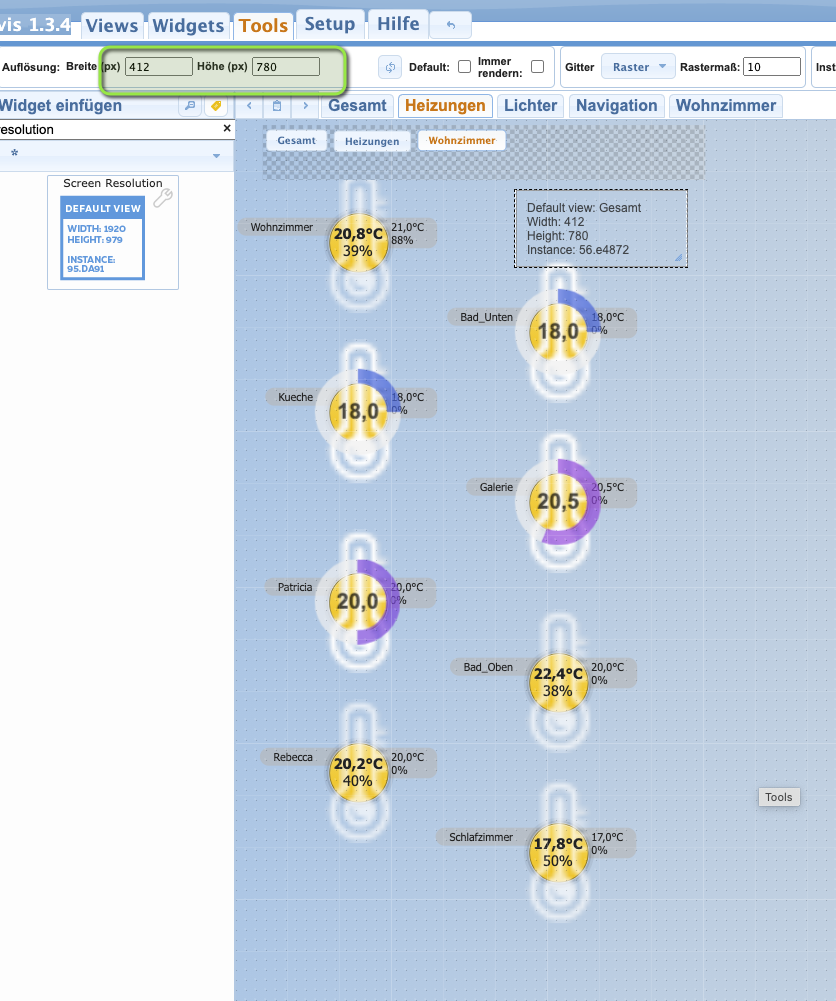Click the Schlafzimmer room label

pos(481,837)
